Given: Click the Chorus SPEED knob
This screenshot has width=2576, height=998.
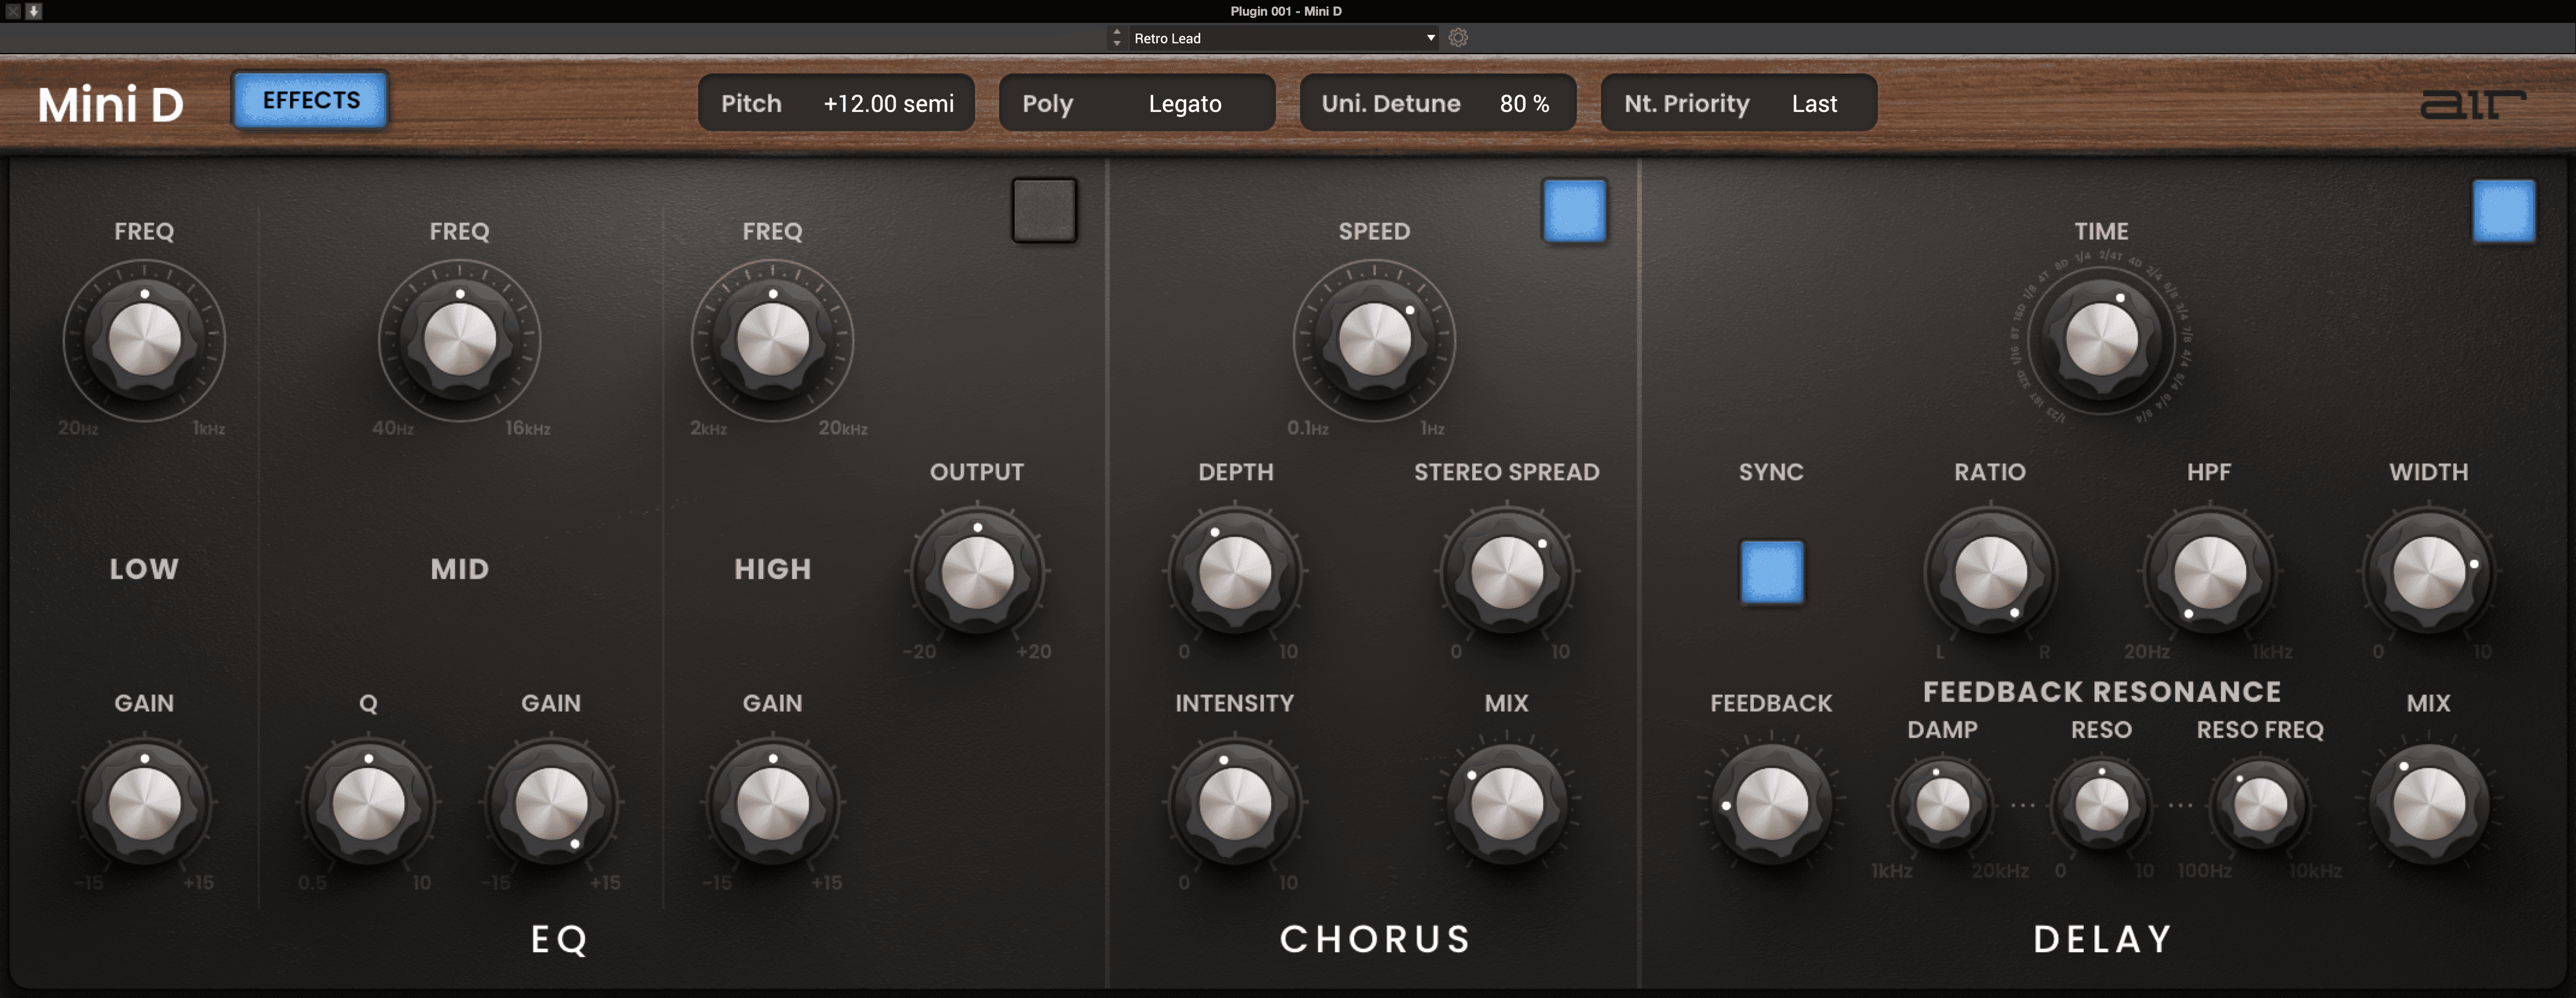Looking at the screenshot, I should pyautogui.click(x=1374, y=340).
